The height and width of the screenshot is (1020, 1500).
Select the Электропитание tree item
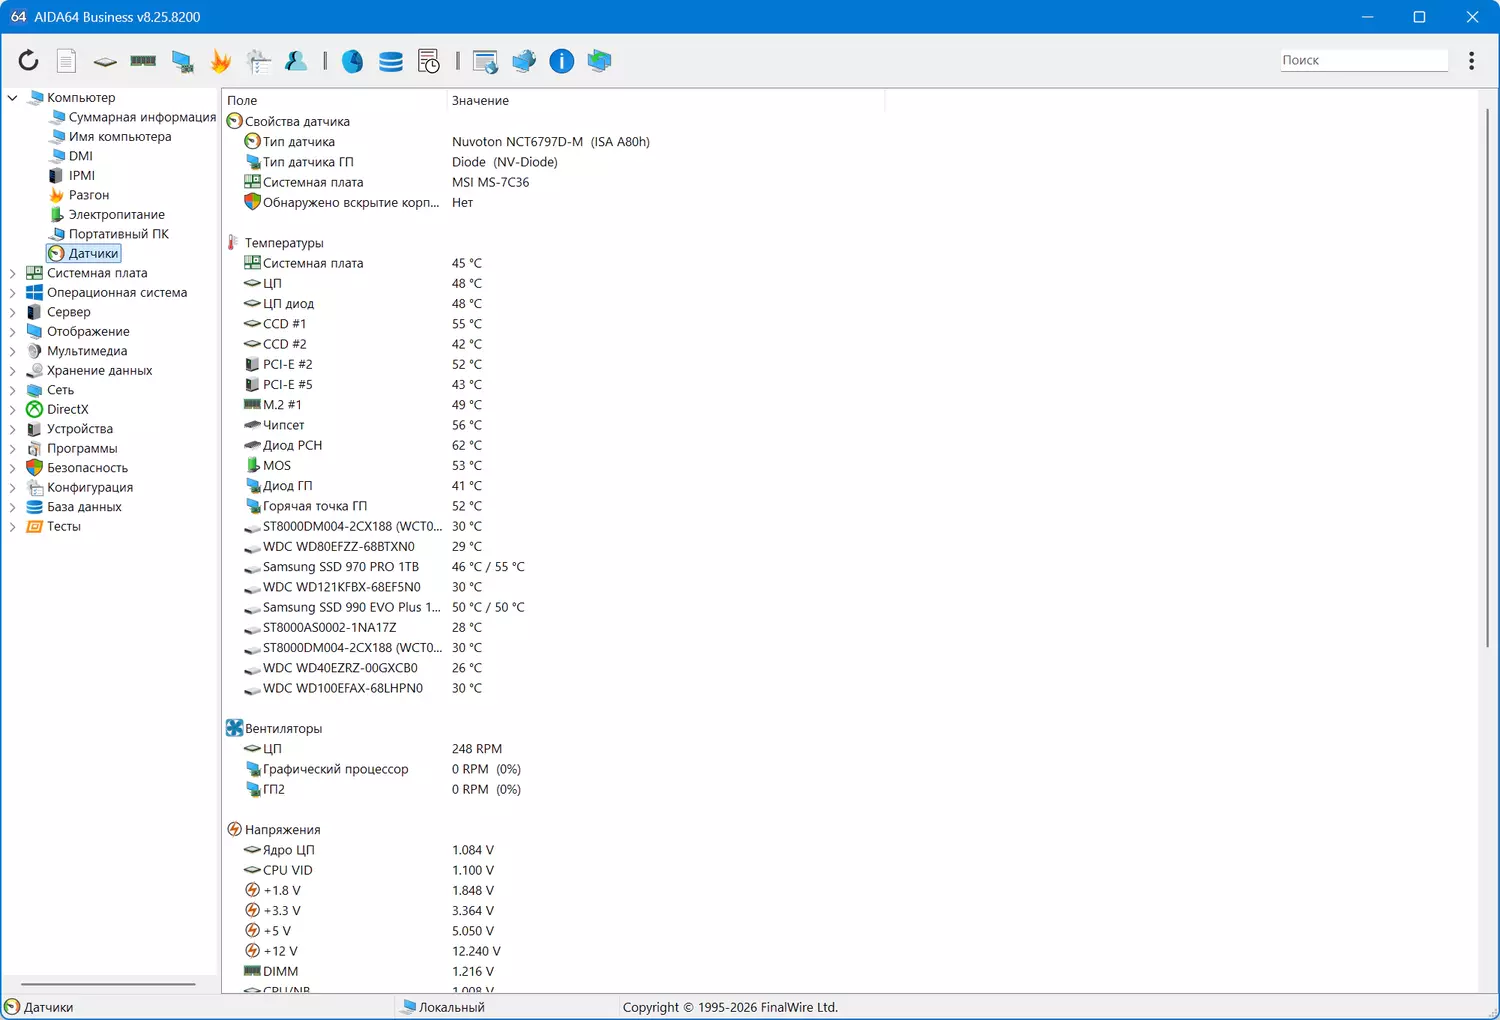point(116,215)
